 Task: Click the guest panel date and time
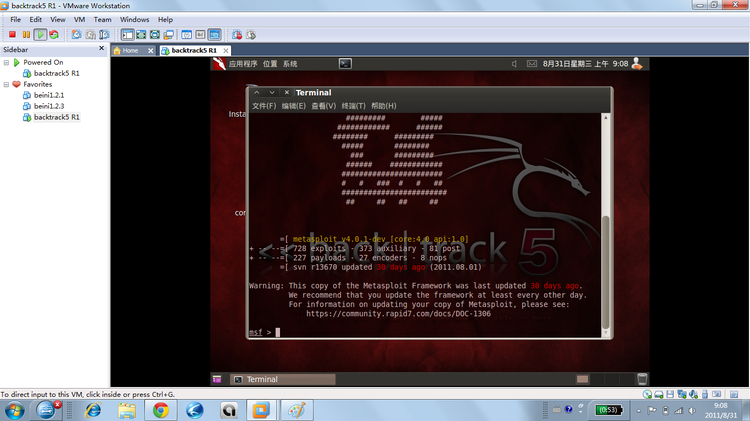pos(585,64)
